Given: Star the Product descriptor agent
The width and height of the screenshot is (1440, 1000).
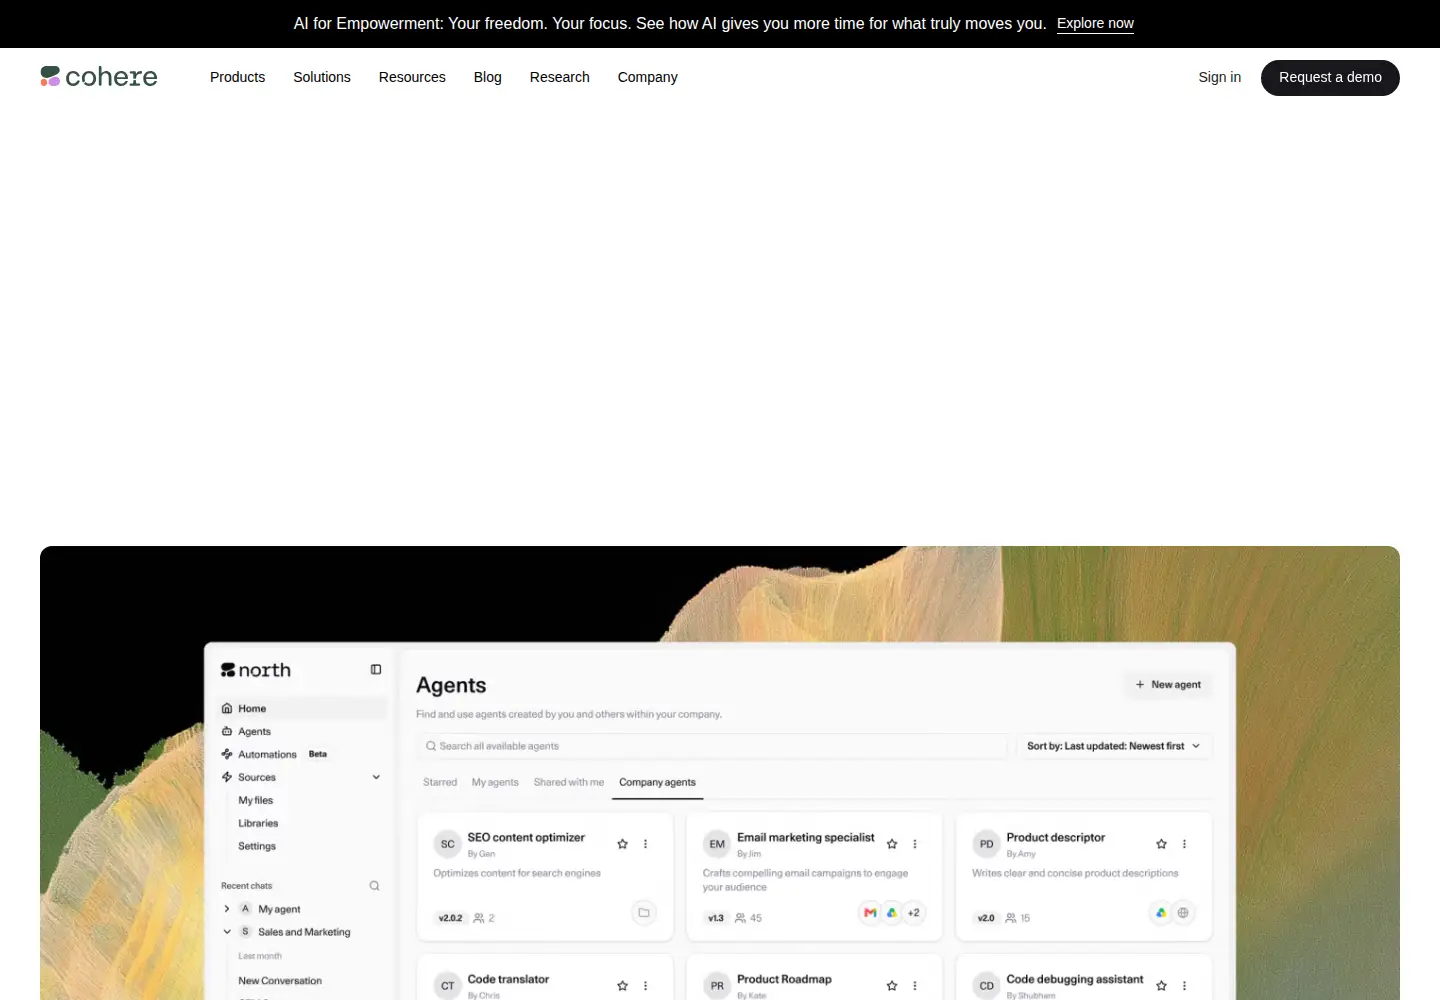Looking at the screenshot, I should point(1161,844).
